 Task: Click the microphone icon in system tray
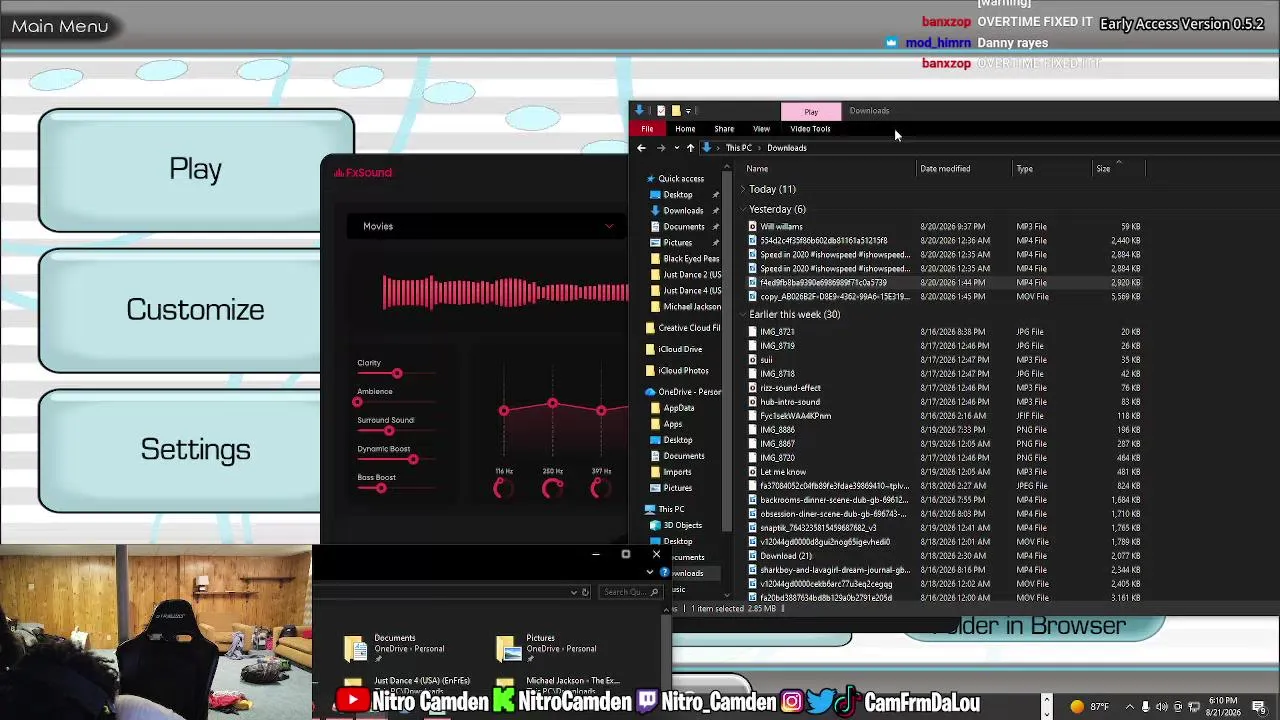(1145, 707)
